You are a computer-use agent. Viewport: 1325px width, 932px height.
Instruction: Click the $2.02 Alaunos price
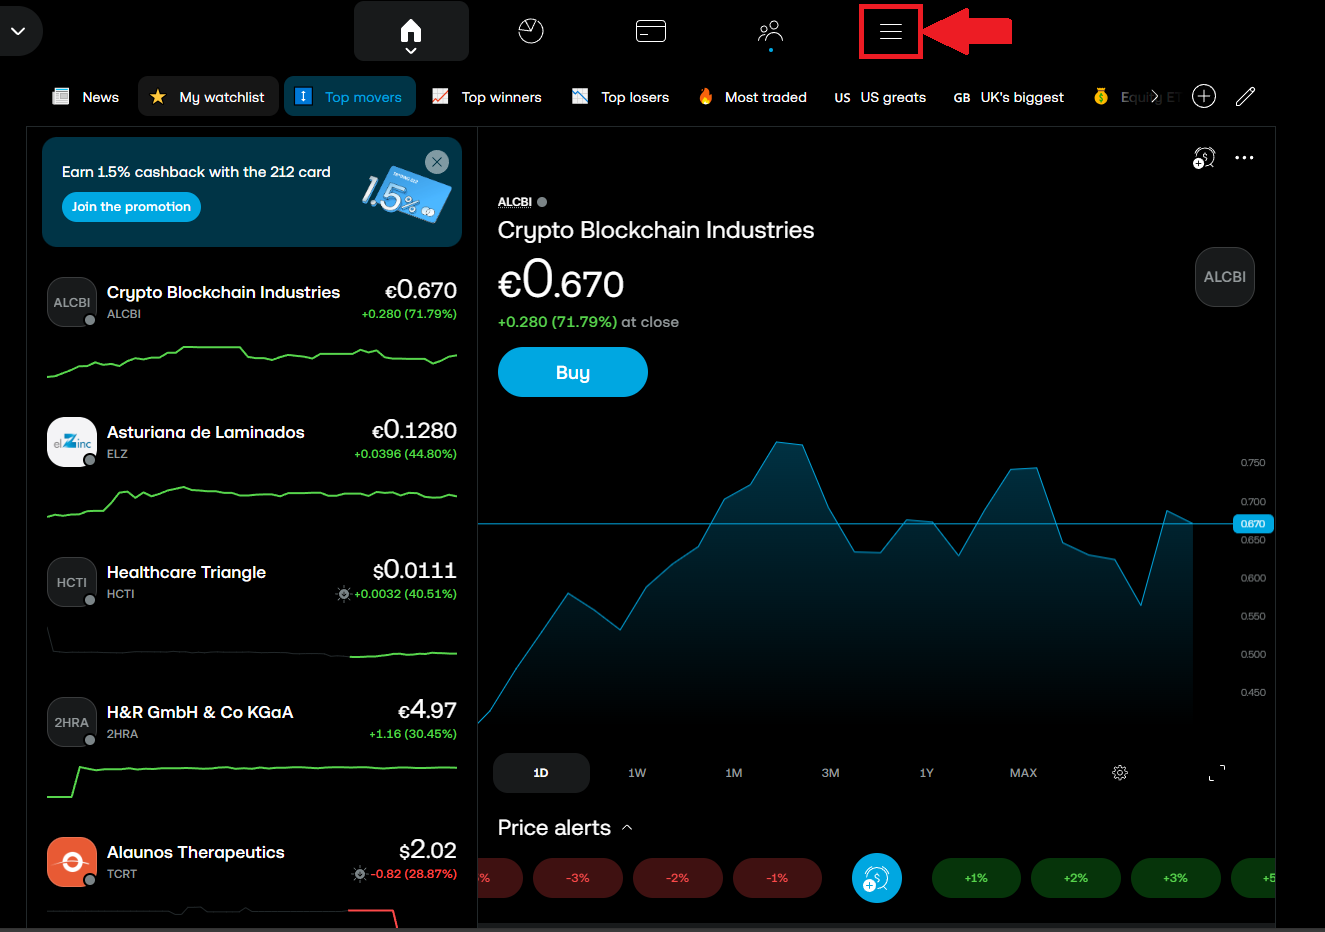coord(428,850)
